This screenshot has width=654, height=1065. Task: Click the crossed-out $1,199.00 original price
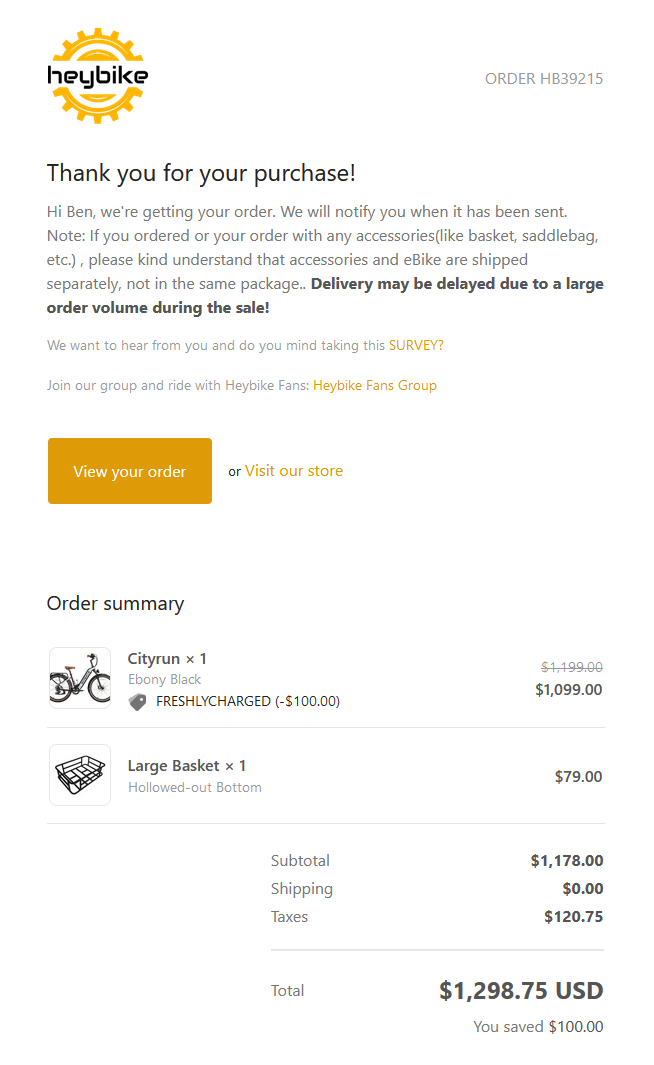(x=571, y=667)
